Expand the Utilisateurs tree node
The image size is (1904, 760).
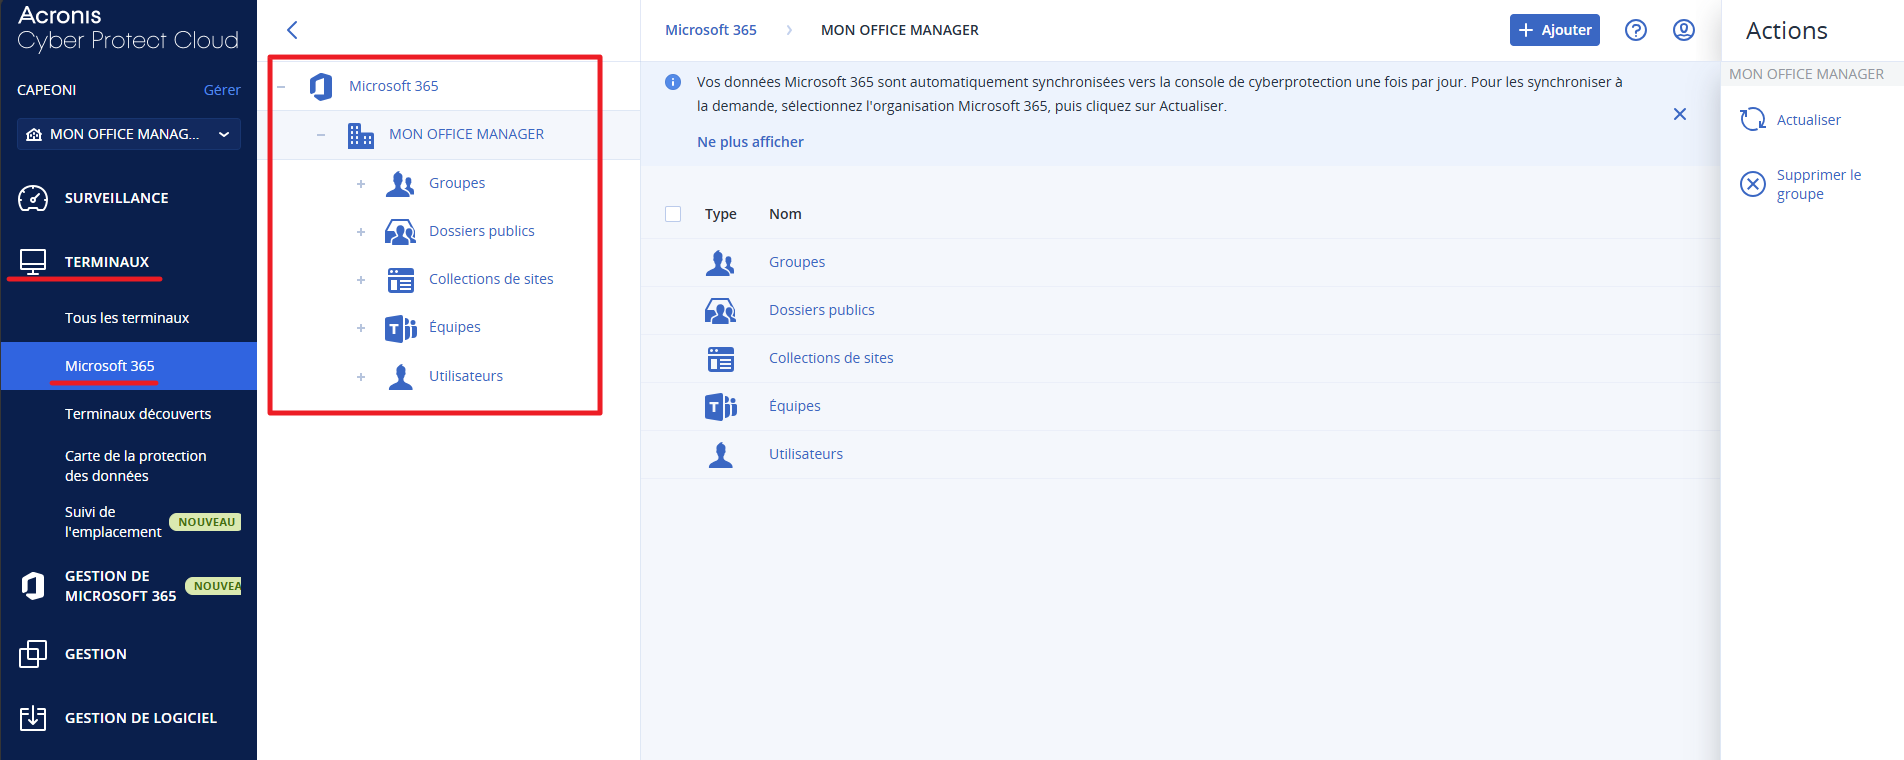coord(361,377)
